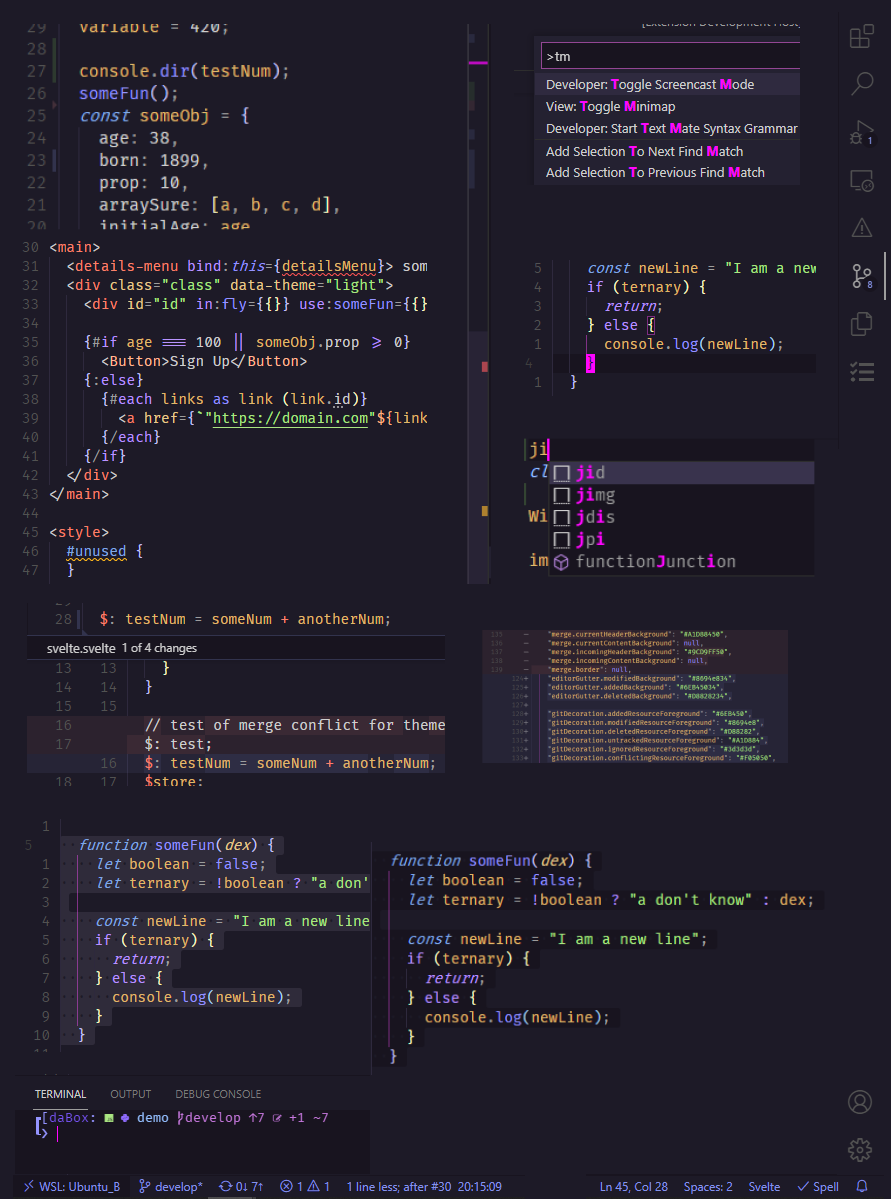Click the command palette input with >tm
The height and width of the screenshot is (1199, 891).
(x=670, y=57)
